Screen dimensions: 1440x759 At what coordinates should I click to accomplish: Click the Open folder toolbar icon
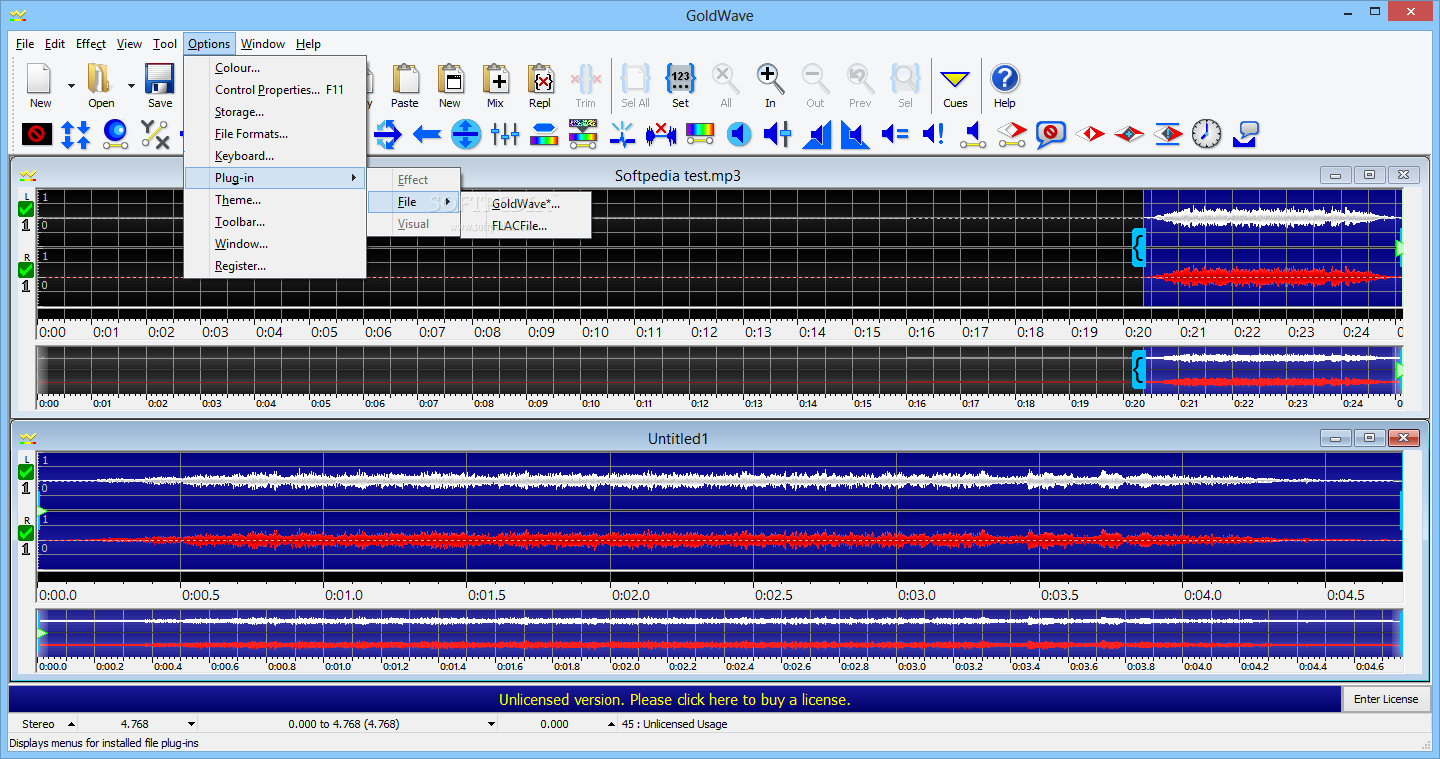[x=100, y=78]
